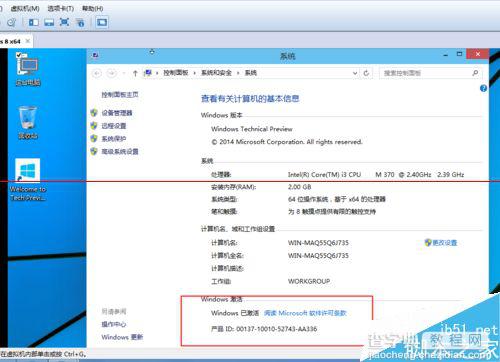Click the product ID 00137-10010-52743-AA336 text
Image resolution: width=500 pixels, height=362 pixels.
point(277,329)
